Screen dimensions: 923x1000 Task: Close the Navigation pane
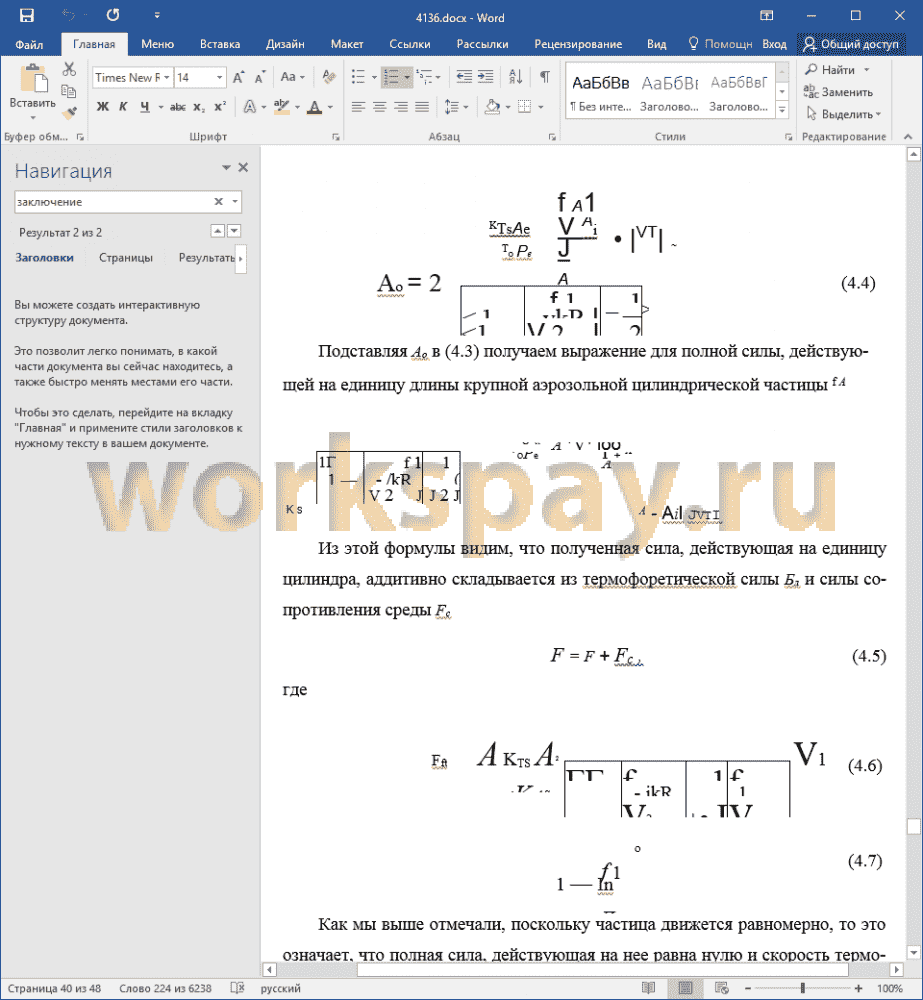243,168
